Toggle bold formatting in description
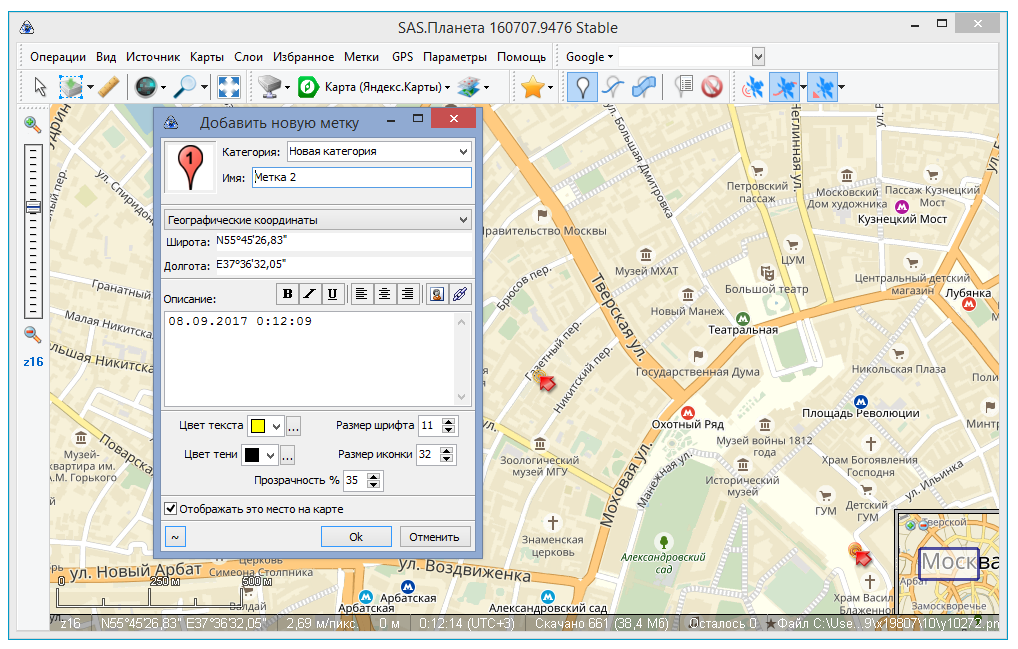Screen dimensions: 1018x649 point(288,294)
